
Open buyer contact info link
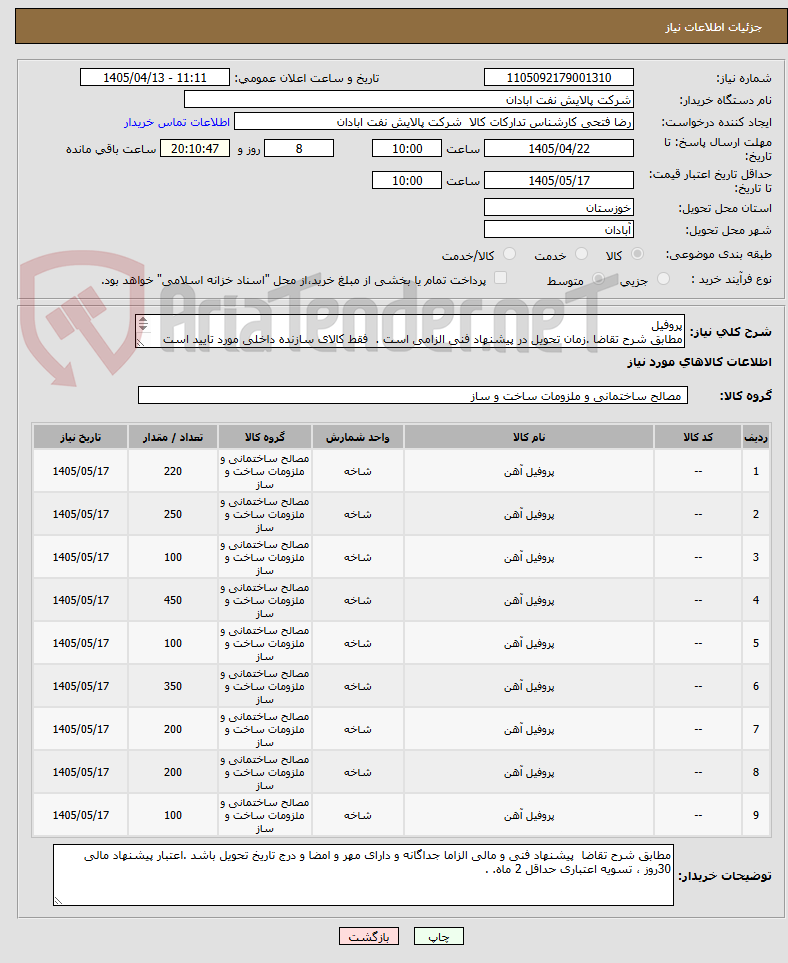pos(177,122)
